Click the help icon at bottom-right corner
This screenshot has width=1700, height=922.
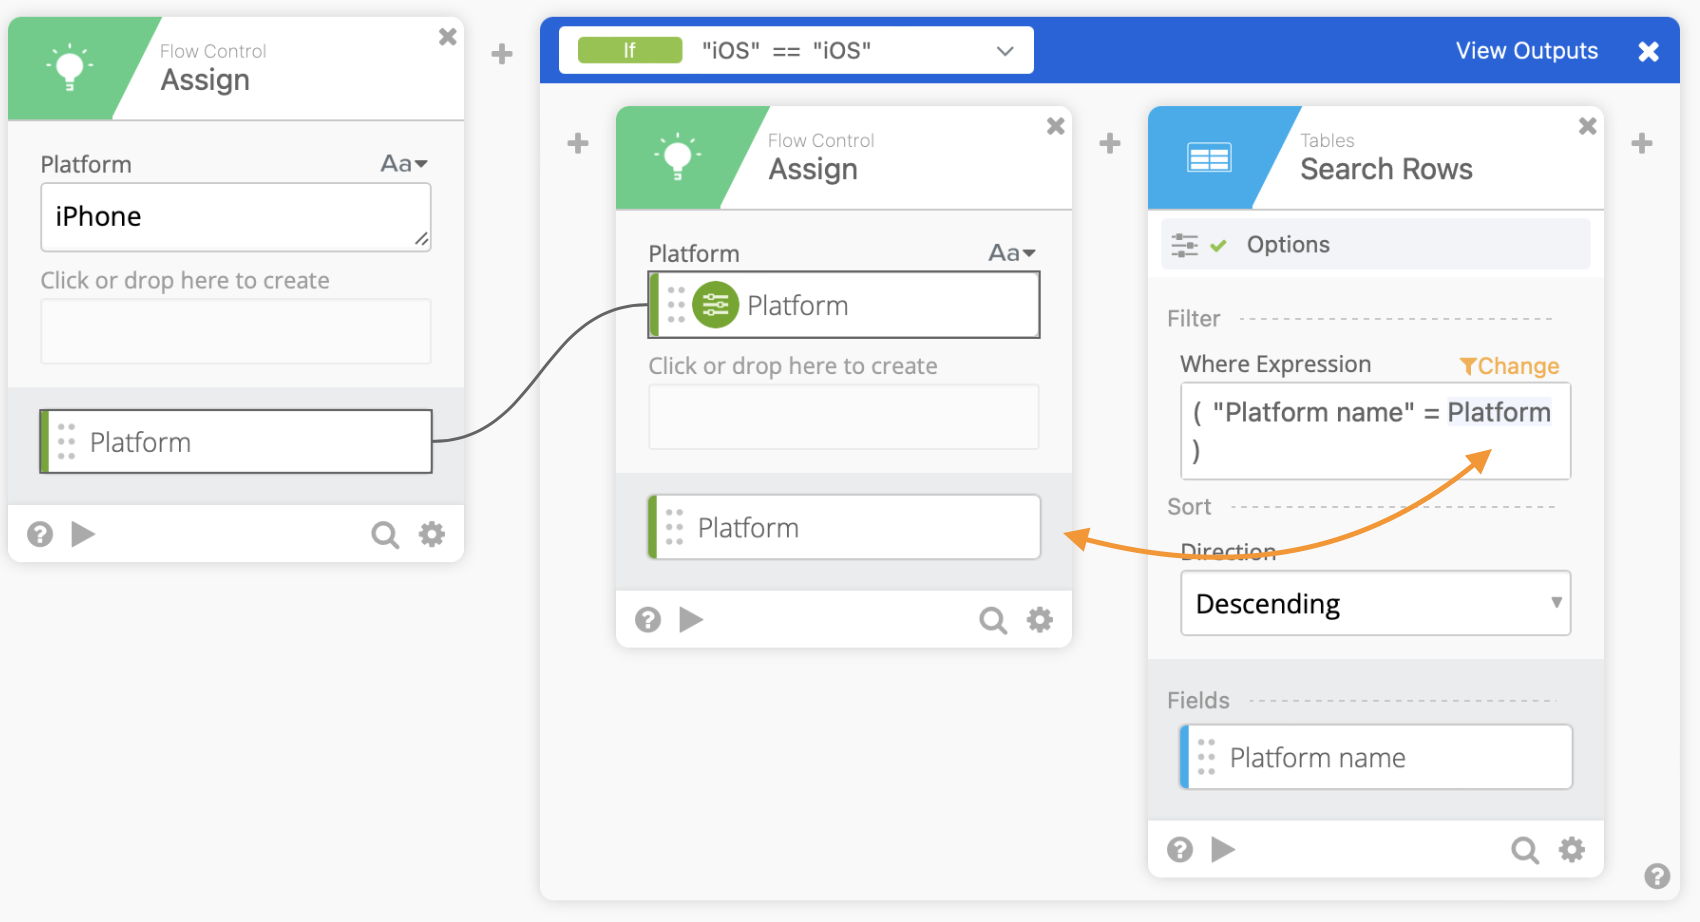coord(1656,876)
